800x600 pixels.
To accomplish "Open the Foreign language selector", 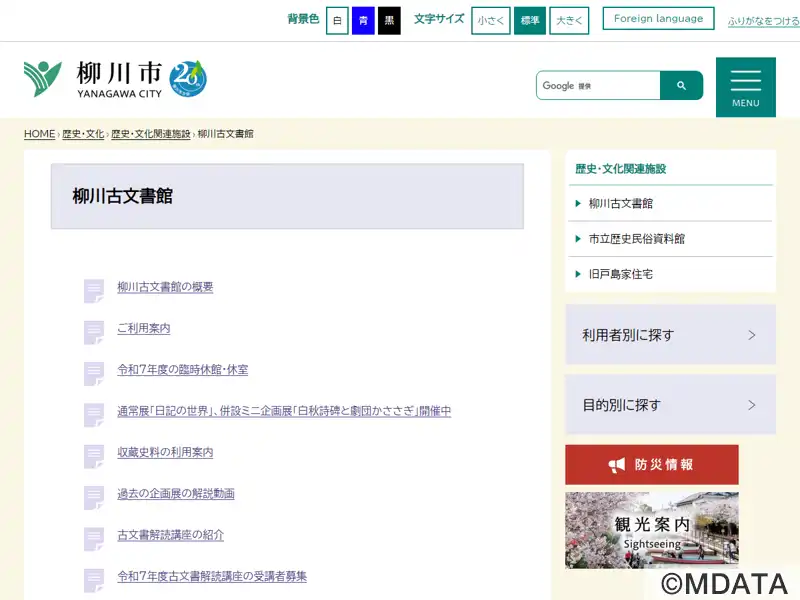I will click(x=658, y=18).
